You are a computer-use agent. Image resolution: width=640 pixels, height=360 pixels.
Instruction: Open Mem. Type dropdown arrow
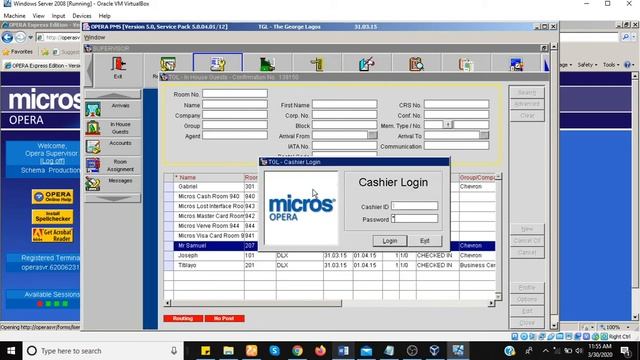pos(448,125)
